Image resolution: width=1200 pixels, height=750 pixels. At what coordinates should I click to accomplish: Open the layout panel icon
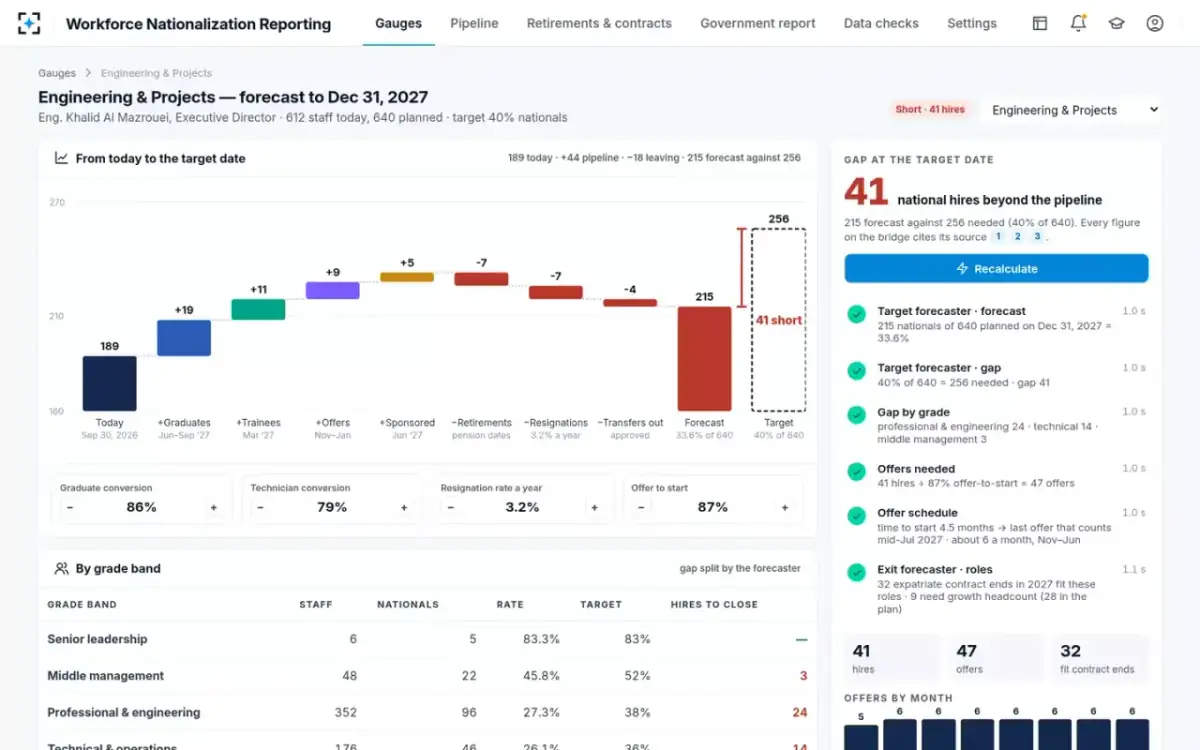1040,23
